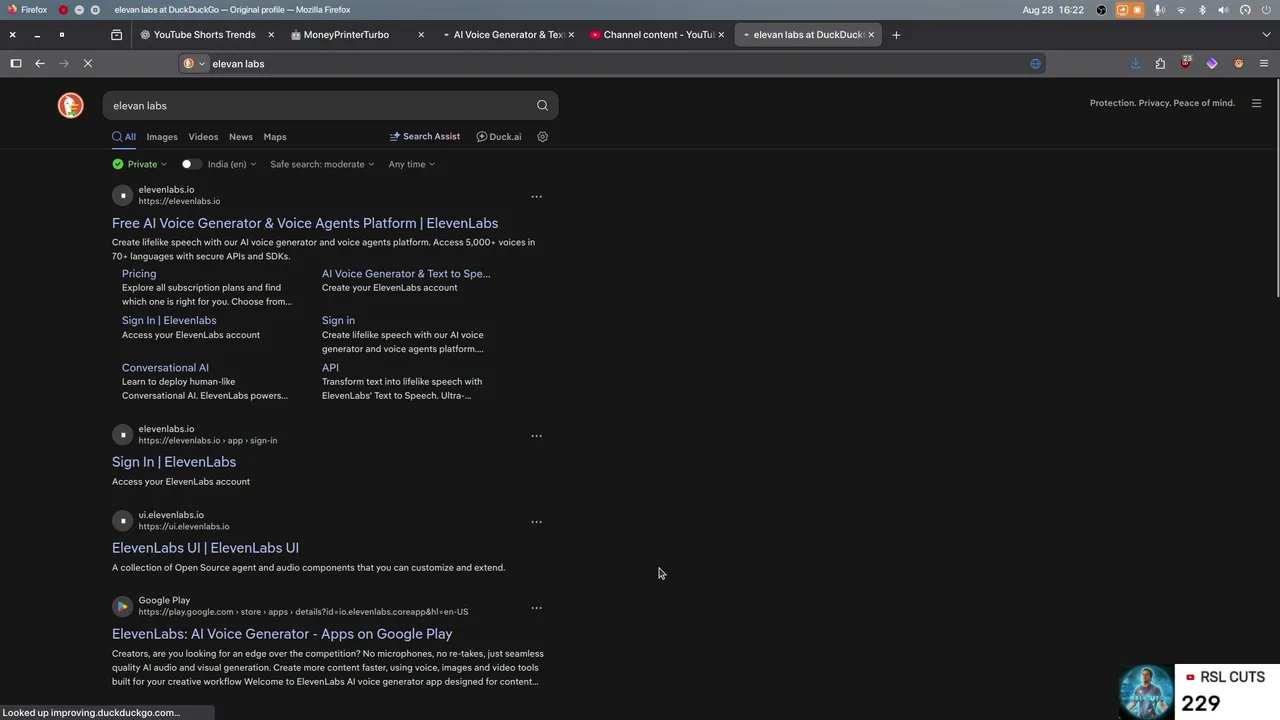Image resolution: width=1280 pixels, height=720 pixels.
Task: Open Firefox application menu
Action: click(x=1264, y=63)
